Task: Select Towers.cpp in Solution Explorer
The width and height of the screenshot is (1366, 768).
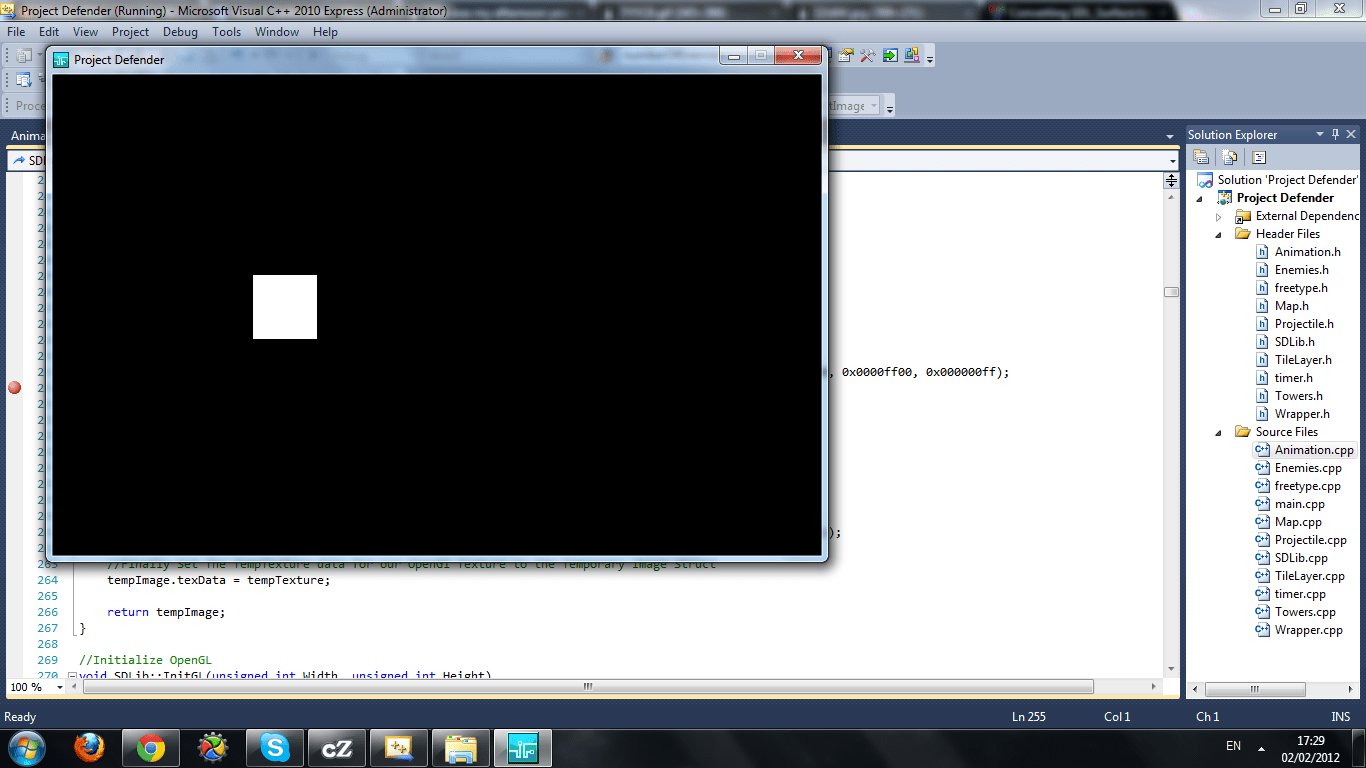Action: [1306, 611]
